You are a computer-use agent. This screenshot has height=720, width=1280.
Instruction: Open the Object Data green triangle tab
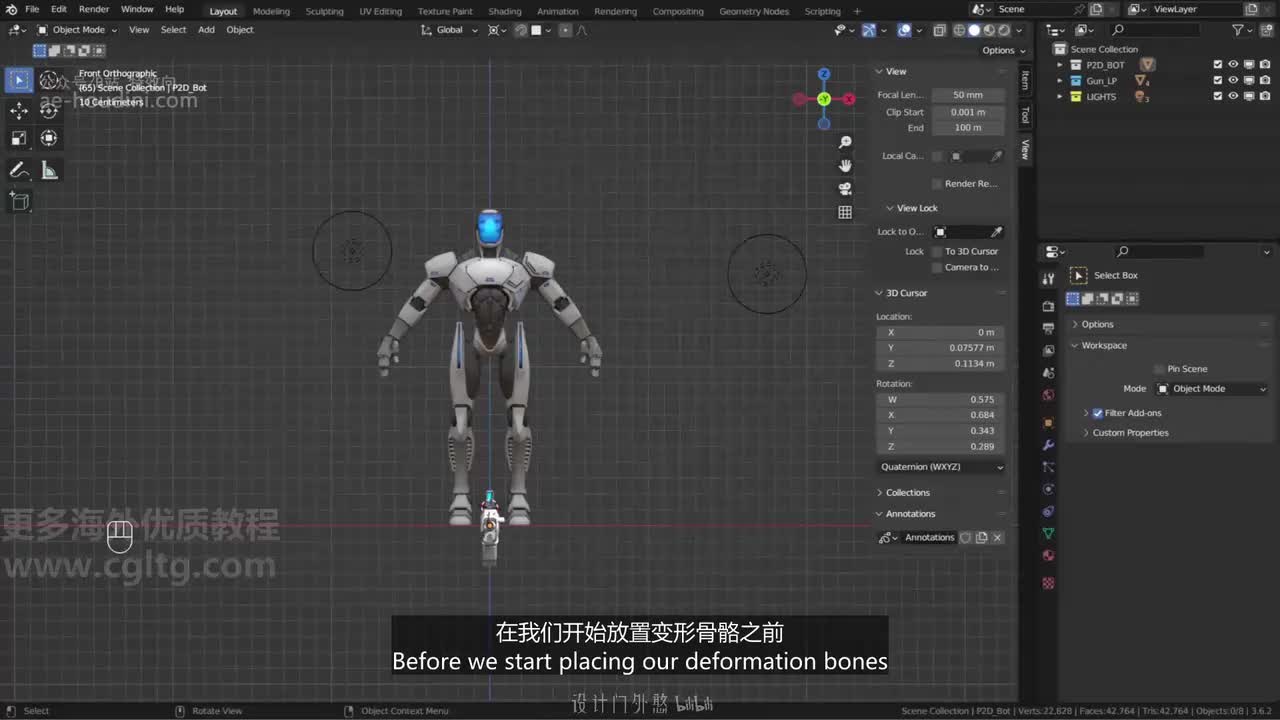pos(1048,534)
